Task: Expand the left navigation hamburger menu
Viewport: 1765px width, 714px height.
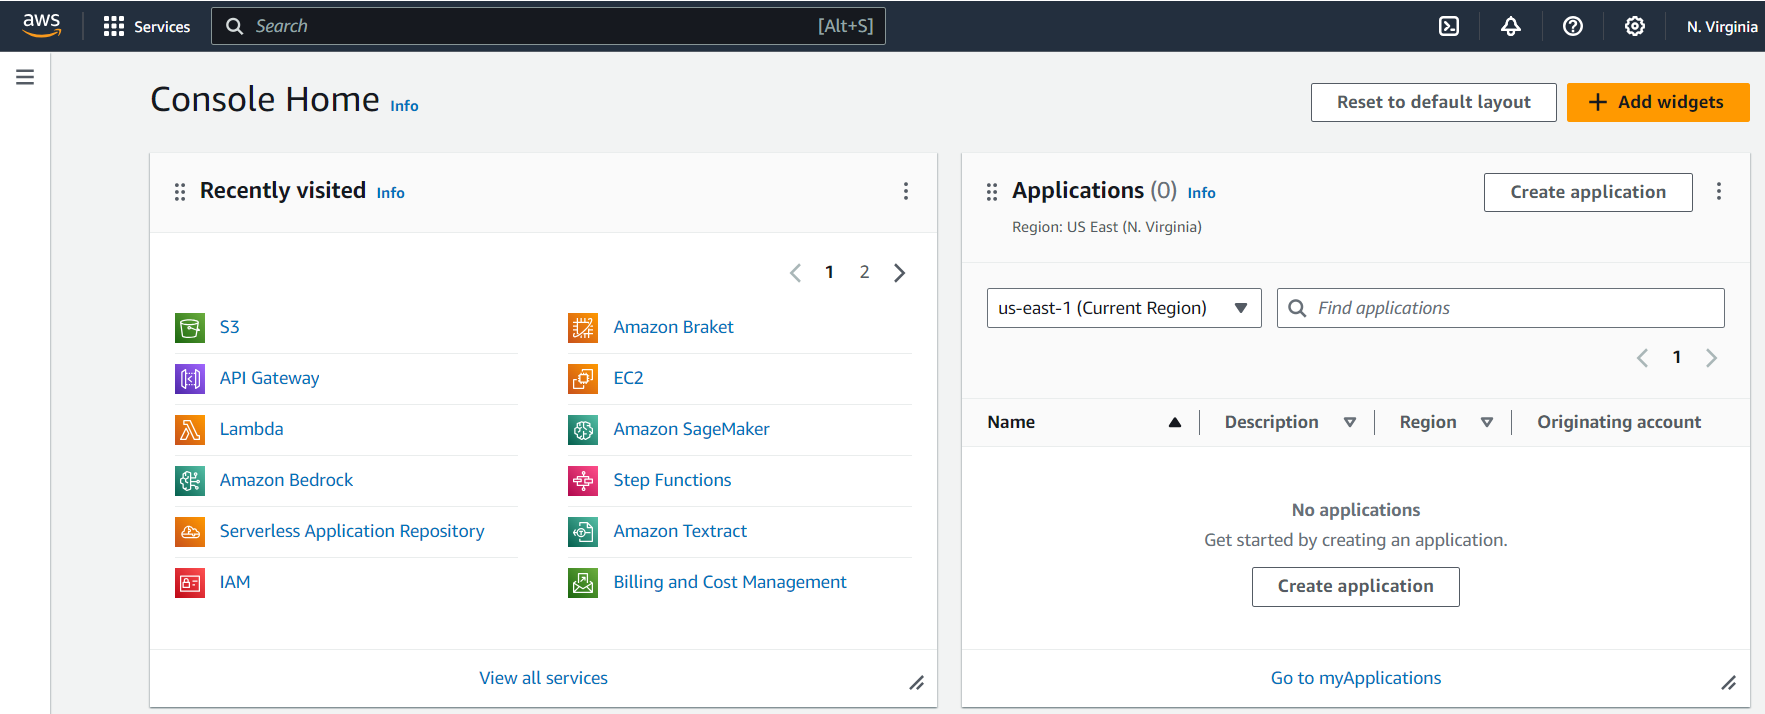Action: pos(25,77)
